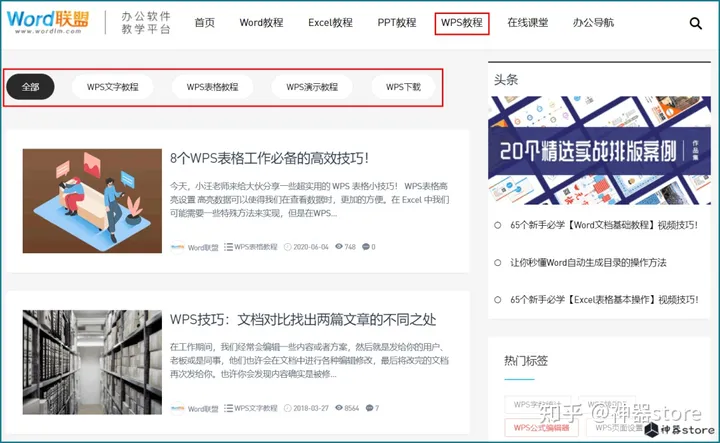Open the WPS教程 navigation tab
720x443 pixels.
pos(462,23)
